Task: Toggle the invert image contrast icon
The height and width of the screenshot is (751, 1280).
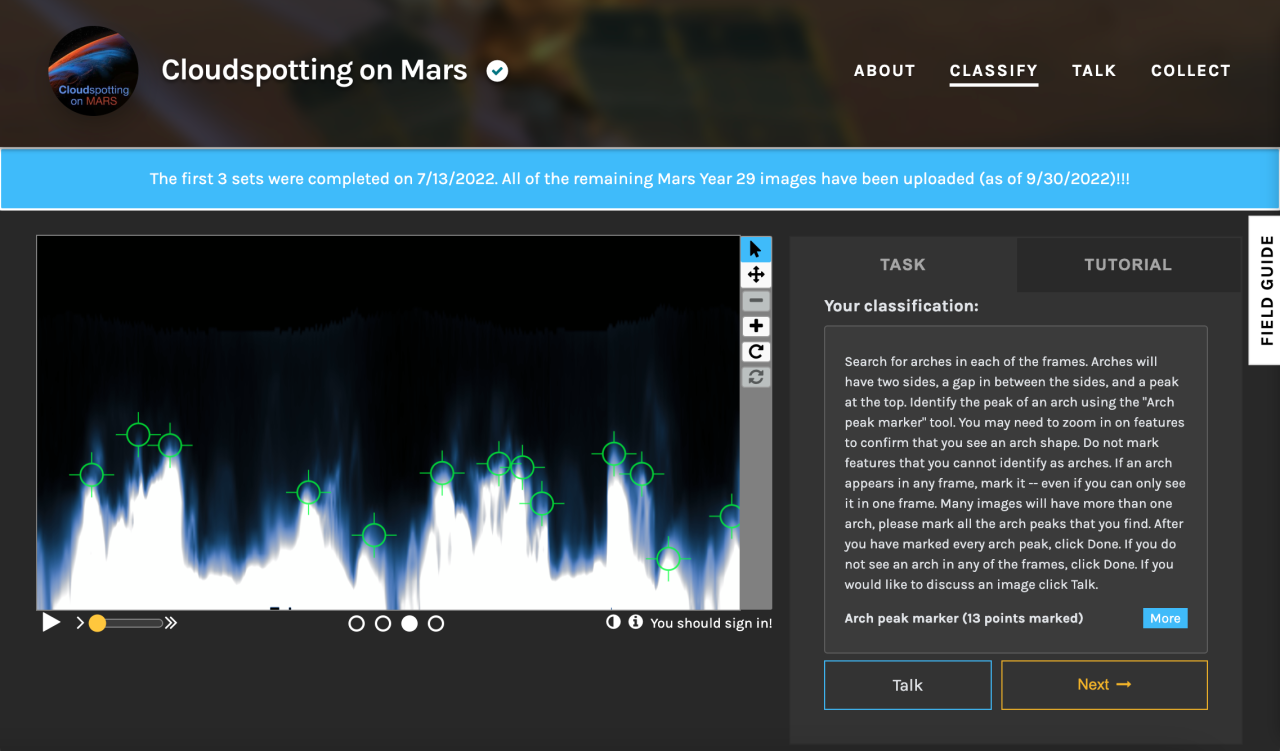Action: coord(613,622)
